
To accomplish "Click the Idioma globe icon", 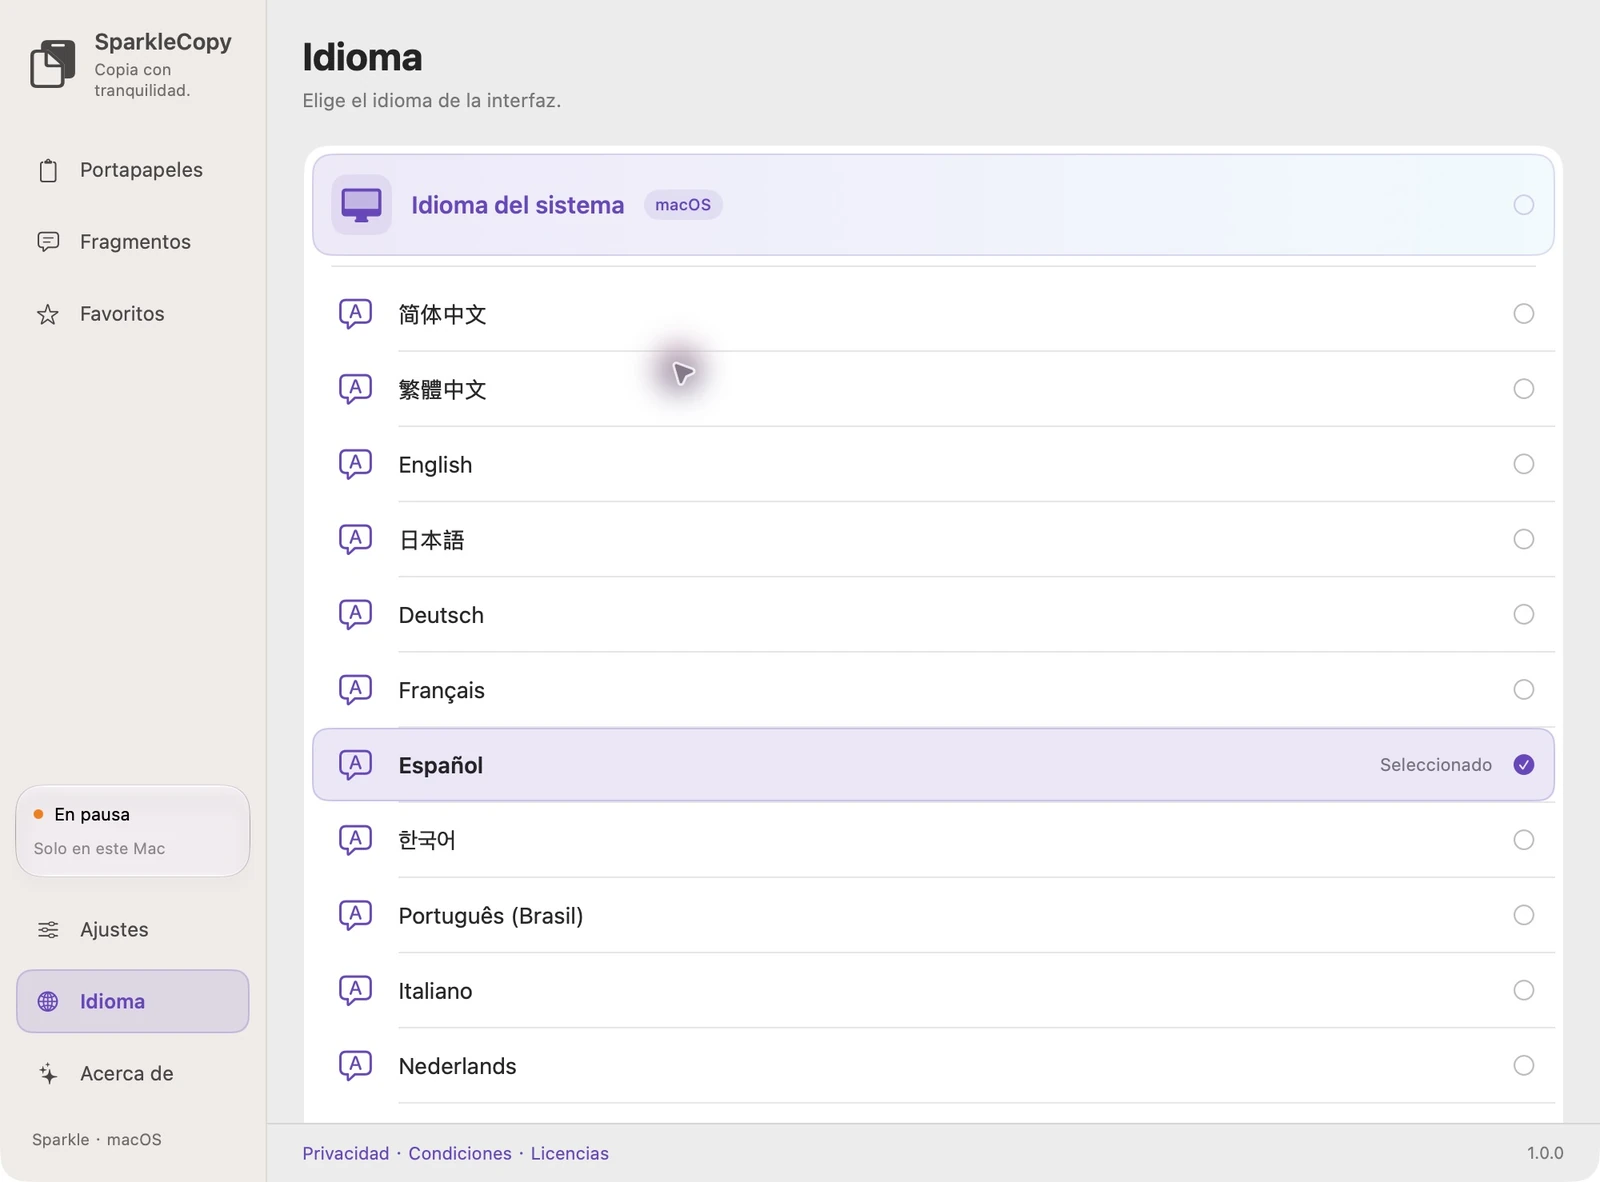I will pyautogui.click(x=48, y=1002).
